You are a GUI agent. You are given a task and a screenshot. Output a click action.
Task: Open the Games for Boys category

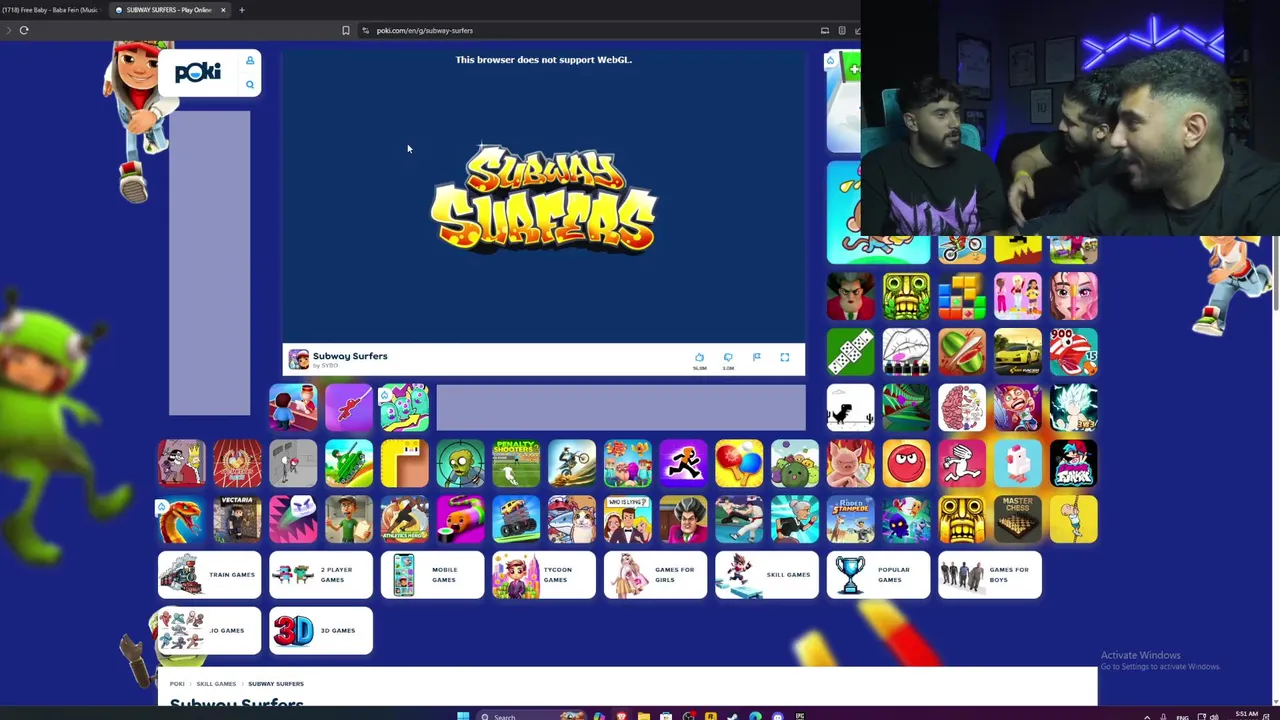990,575
